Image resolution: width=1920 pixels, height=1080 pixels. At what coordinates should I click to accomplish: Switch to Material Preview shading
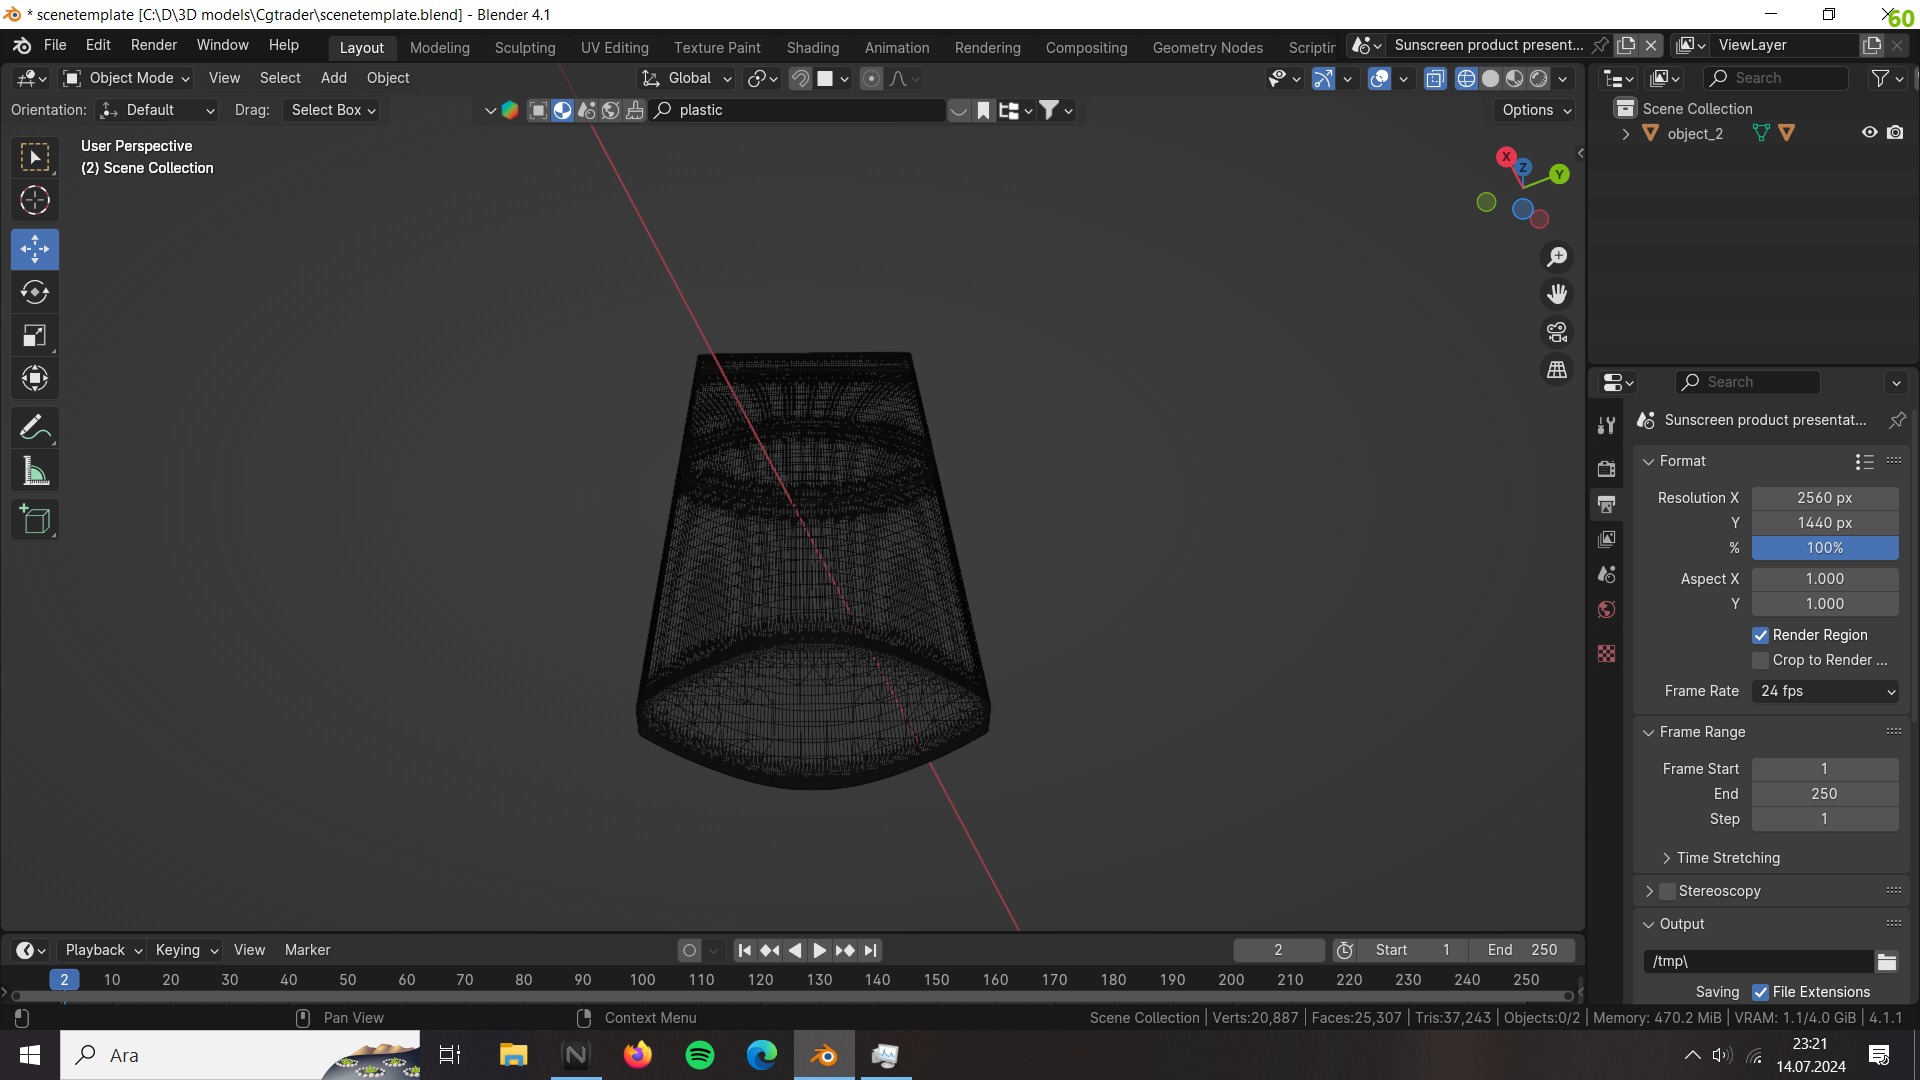1515,78
